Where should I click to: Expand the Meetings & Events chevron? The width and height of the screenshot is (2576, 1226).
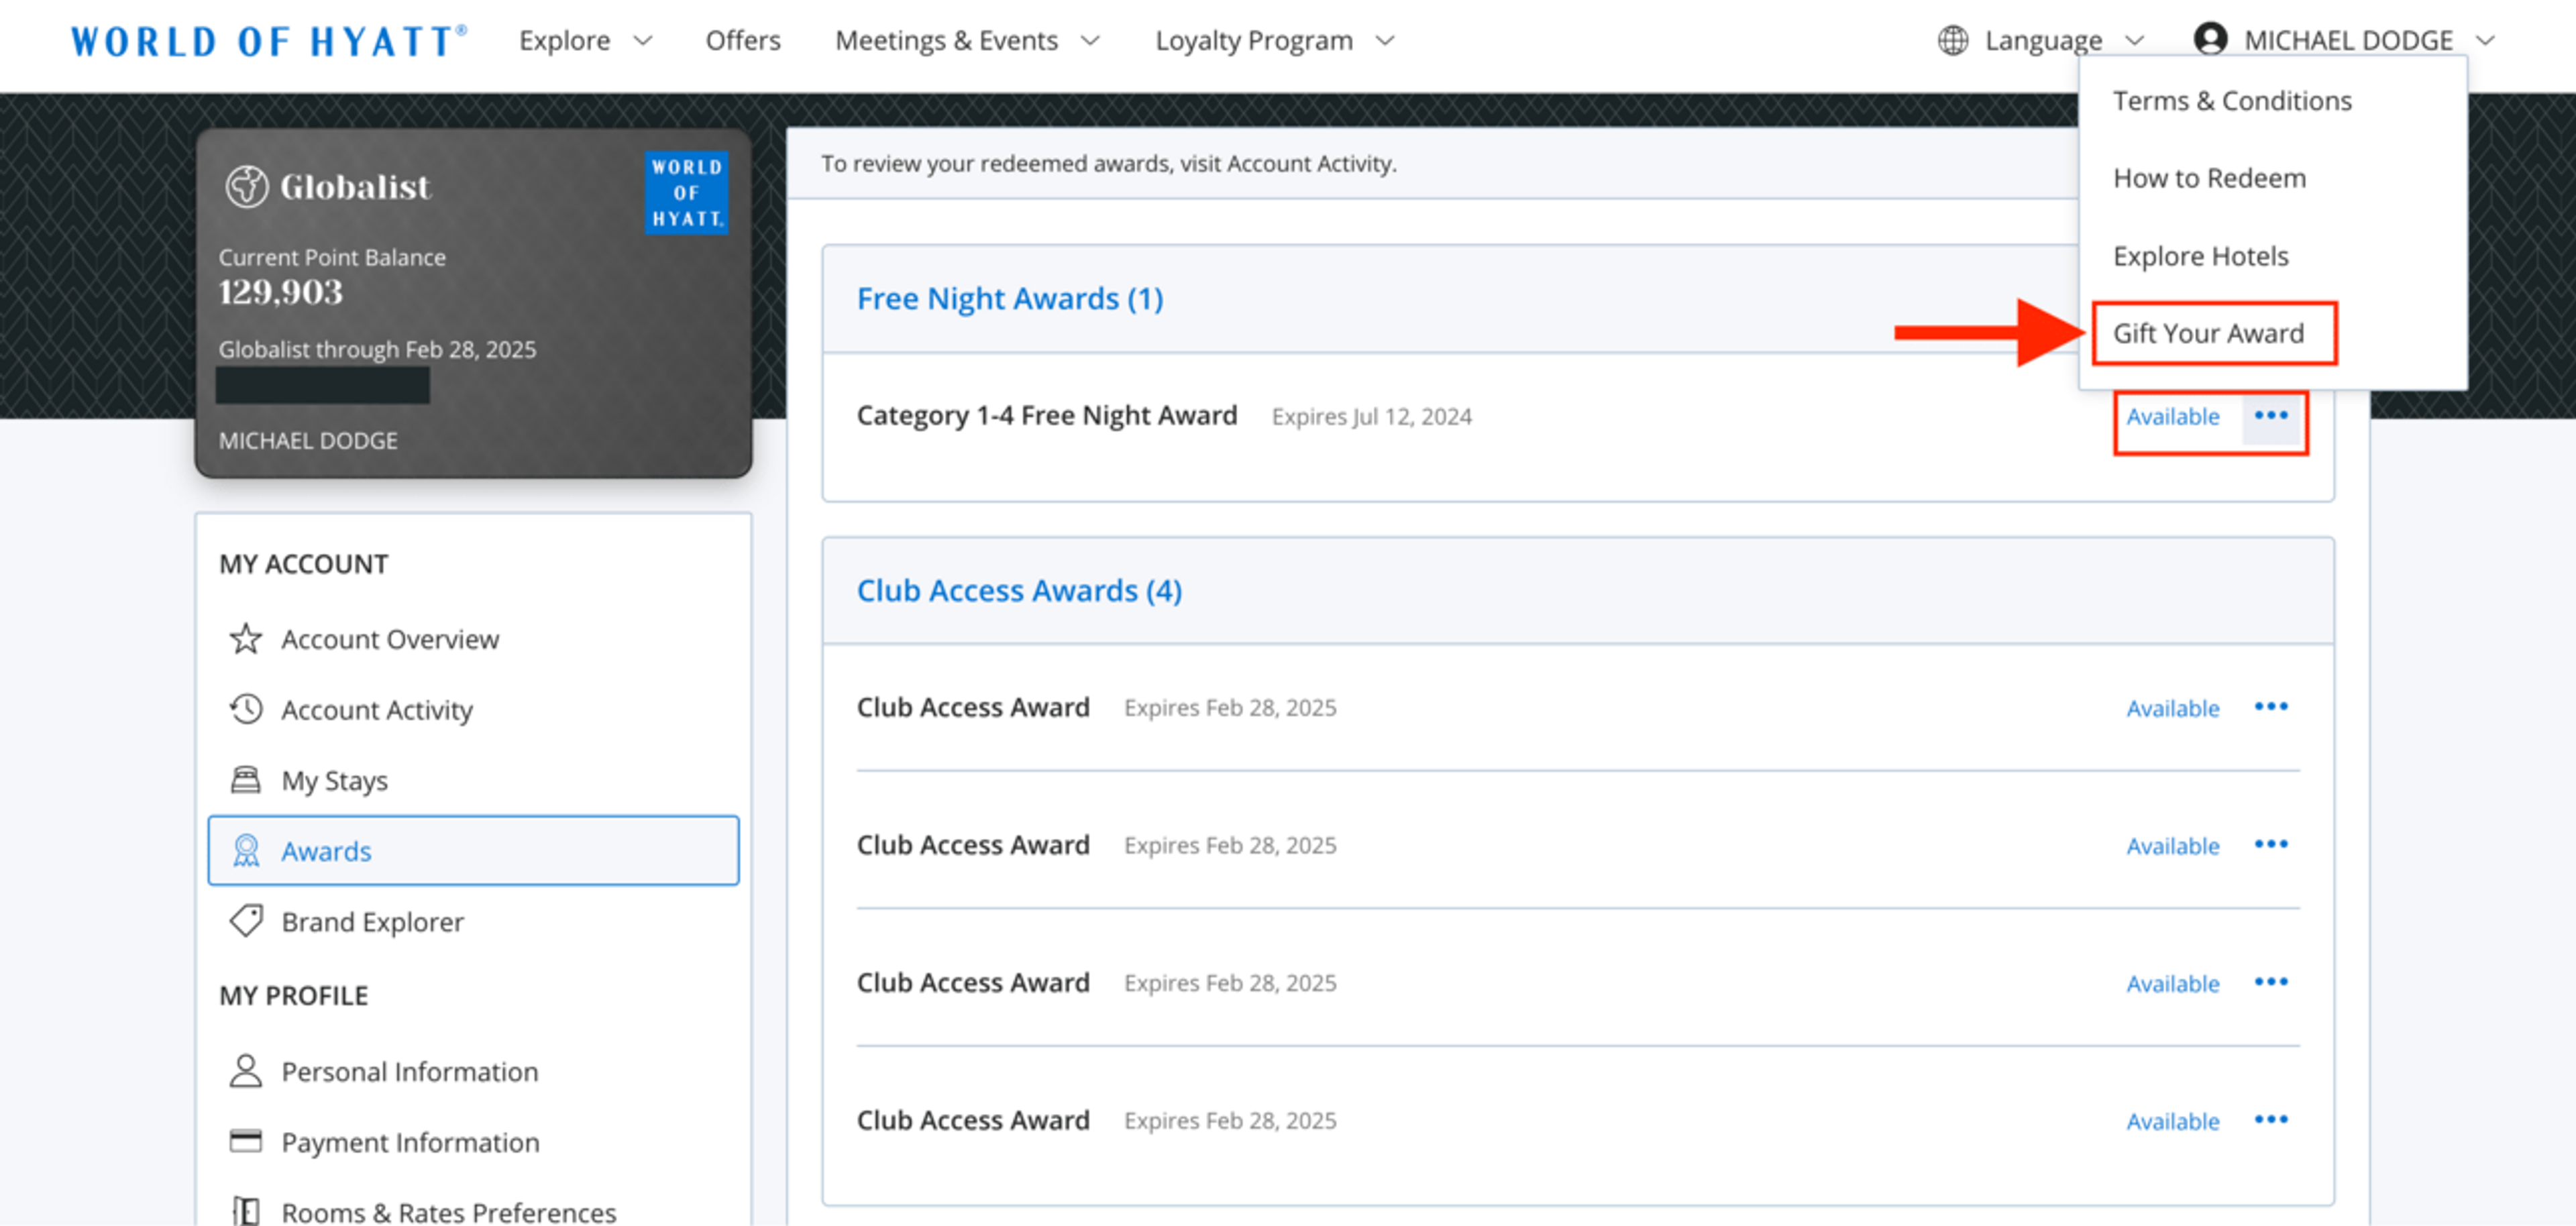point(1091,41)
